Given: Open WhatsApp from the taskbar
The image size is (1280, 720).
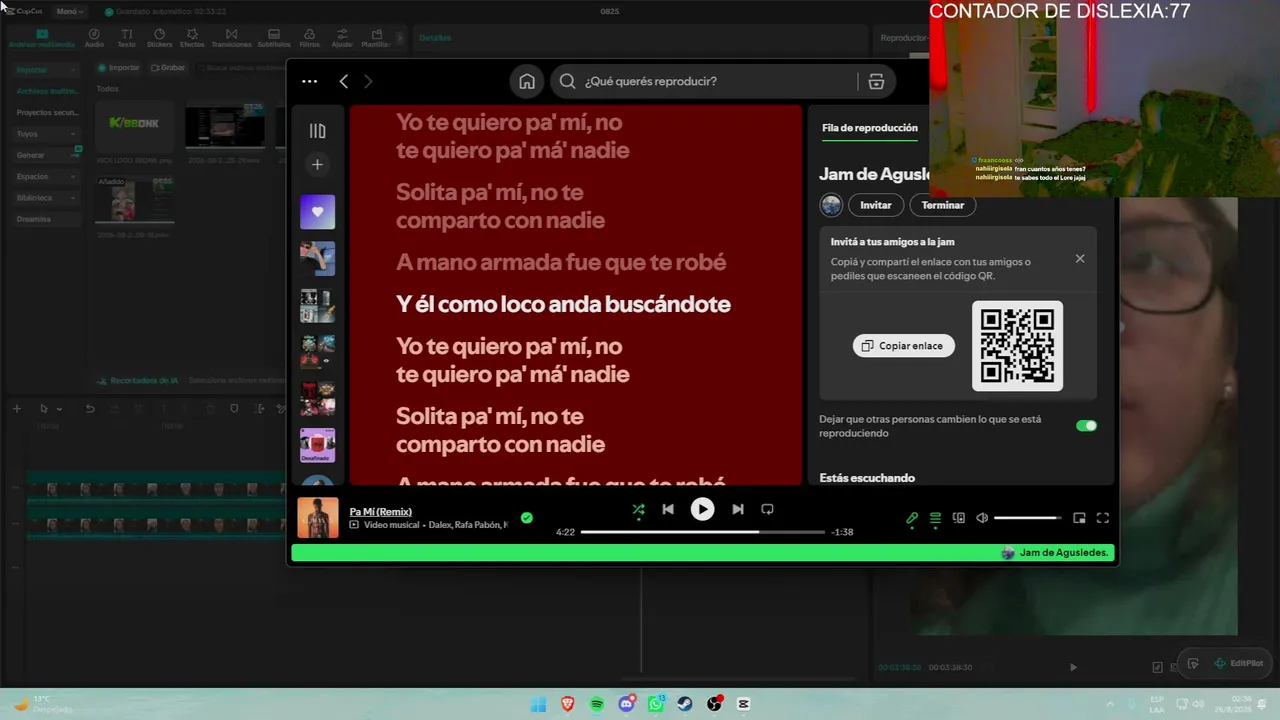Looking at the screenshot, I should pos(656,704).
